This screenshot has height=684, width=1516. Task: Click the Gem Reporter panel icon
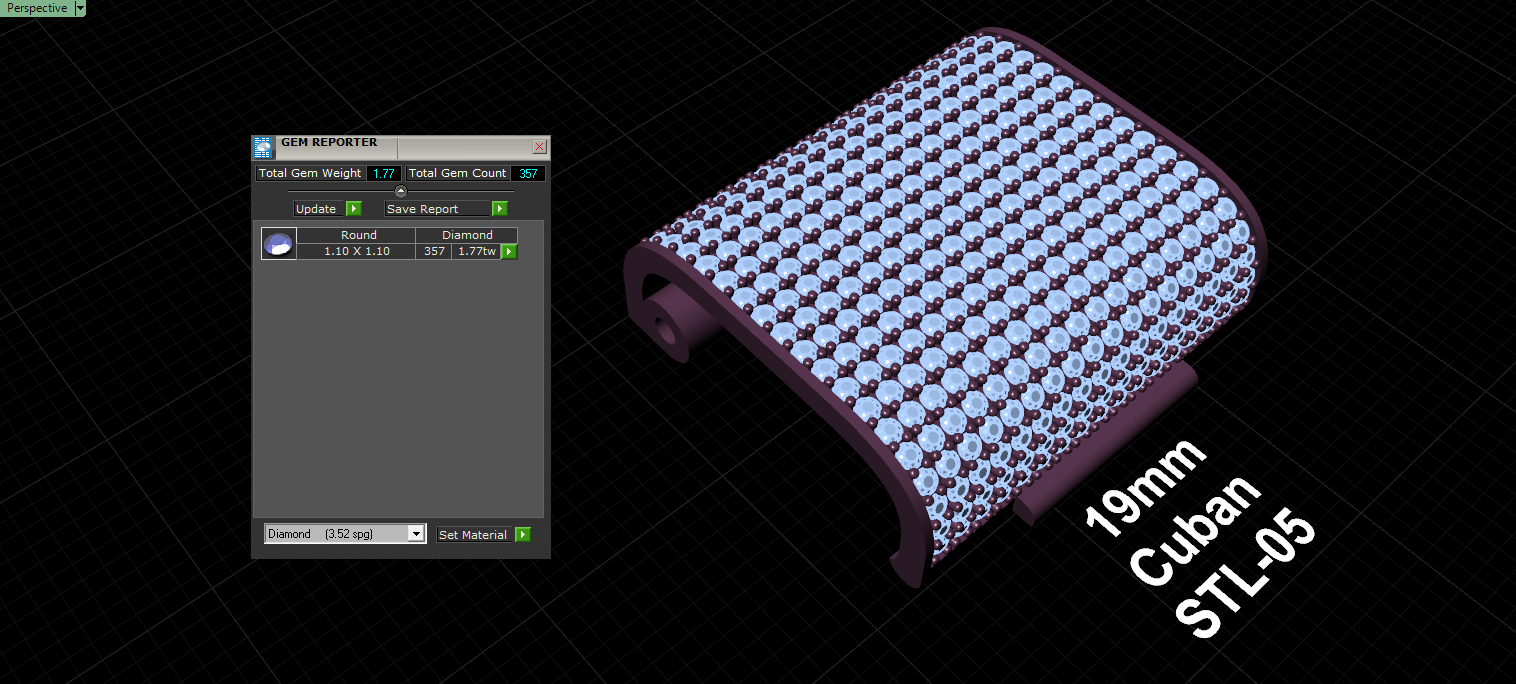coord(264,148)
